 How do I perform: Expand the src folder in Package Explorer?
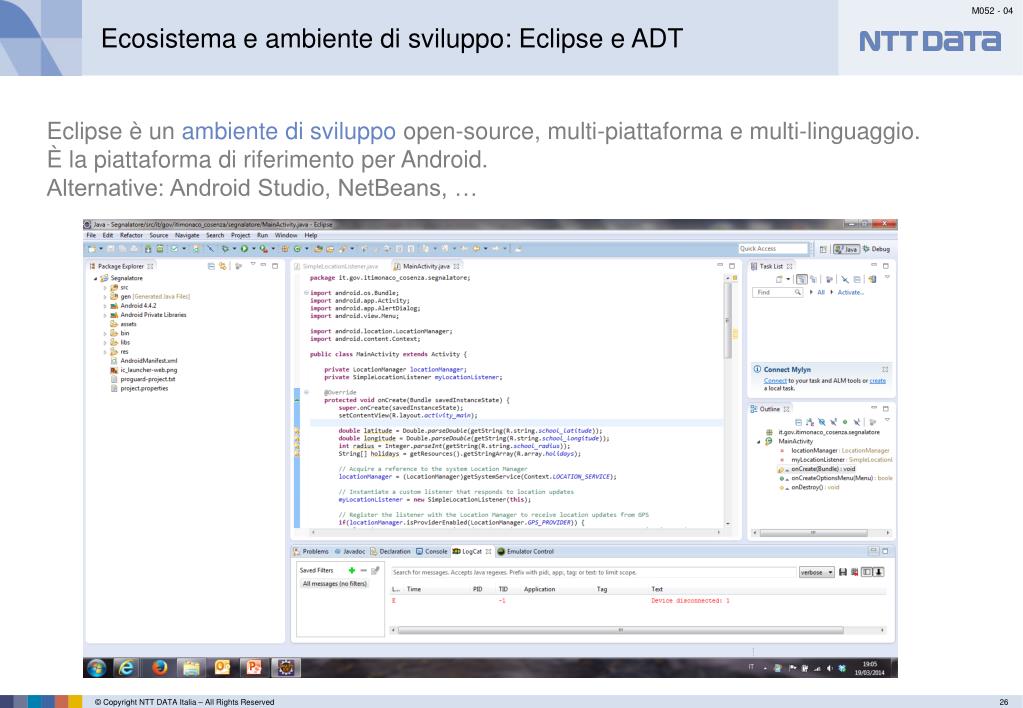(x=104, y=287)
